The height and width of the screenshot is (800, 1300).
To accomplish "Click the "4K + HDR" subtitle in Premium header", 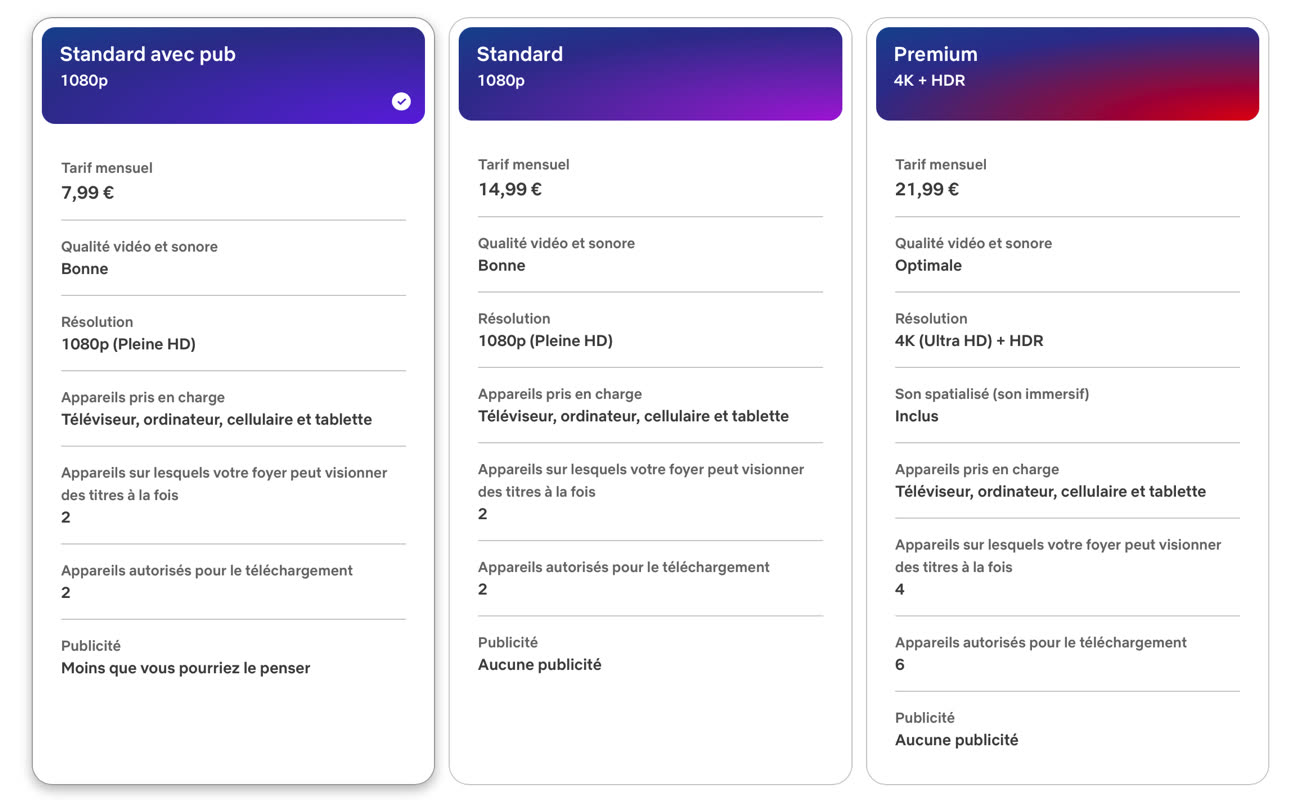I will [930, 80].
